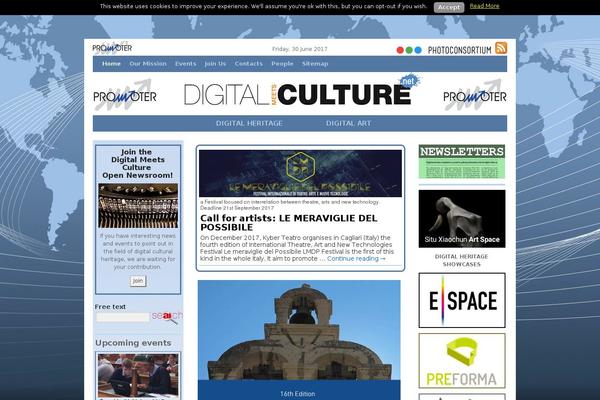Open the upcoming event photo
The image size is (600, 400).
(138, 375)
